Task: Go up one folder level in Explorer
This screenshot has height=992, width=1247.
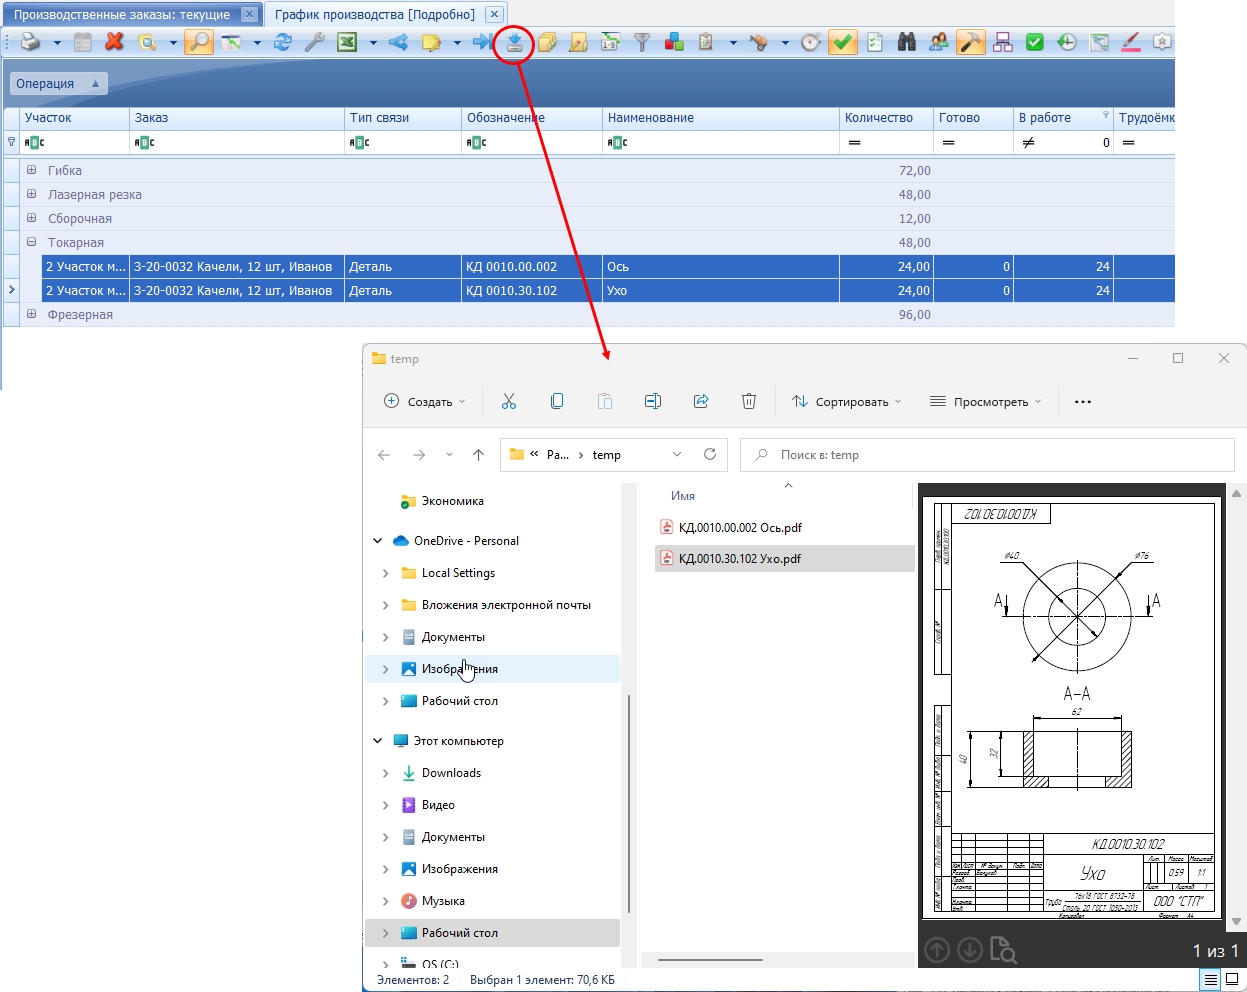Action: [478, 455]
